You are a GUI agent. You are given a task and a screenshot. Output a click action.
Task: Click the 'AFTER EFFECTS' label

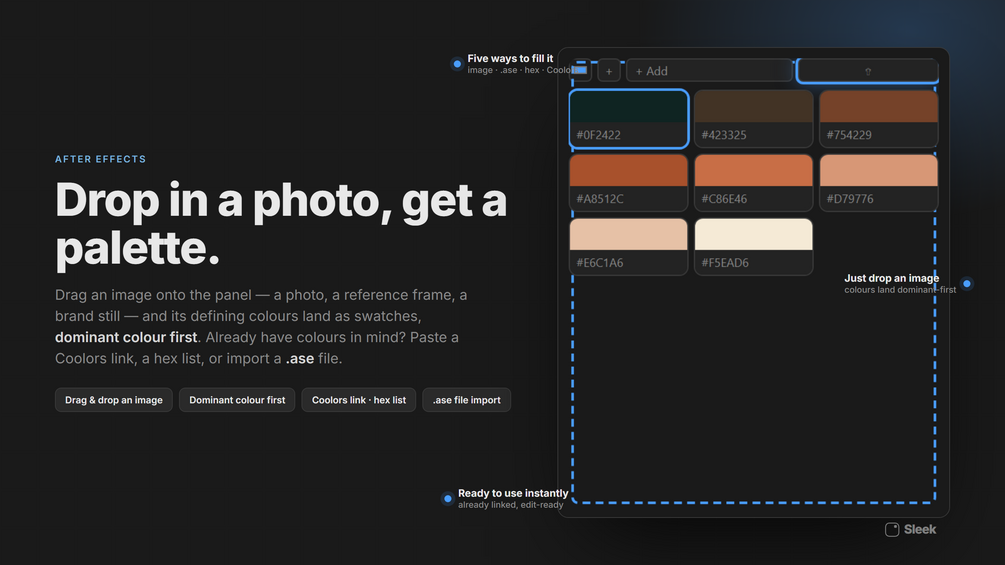click(x=101, y=159)
